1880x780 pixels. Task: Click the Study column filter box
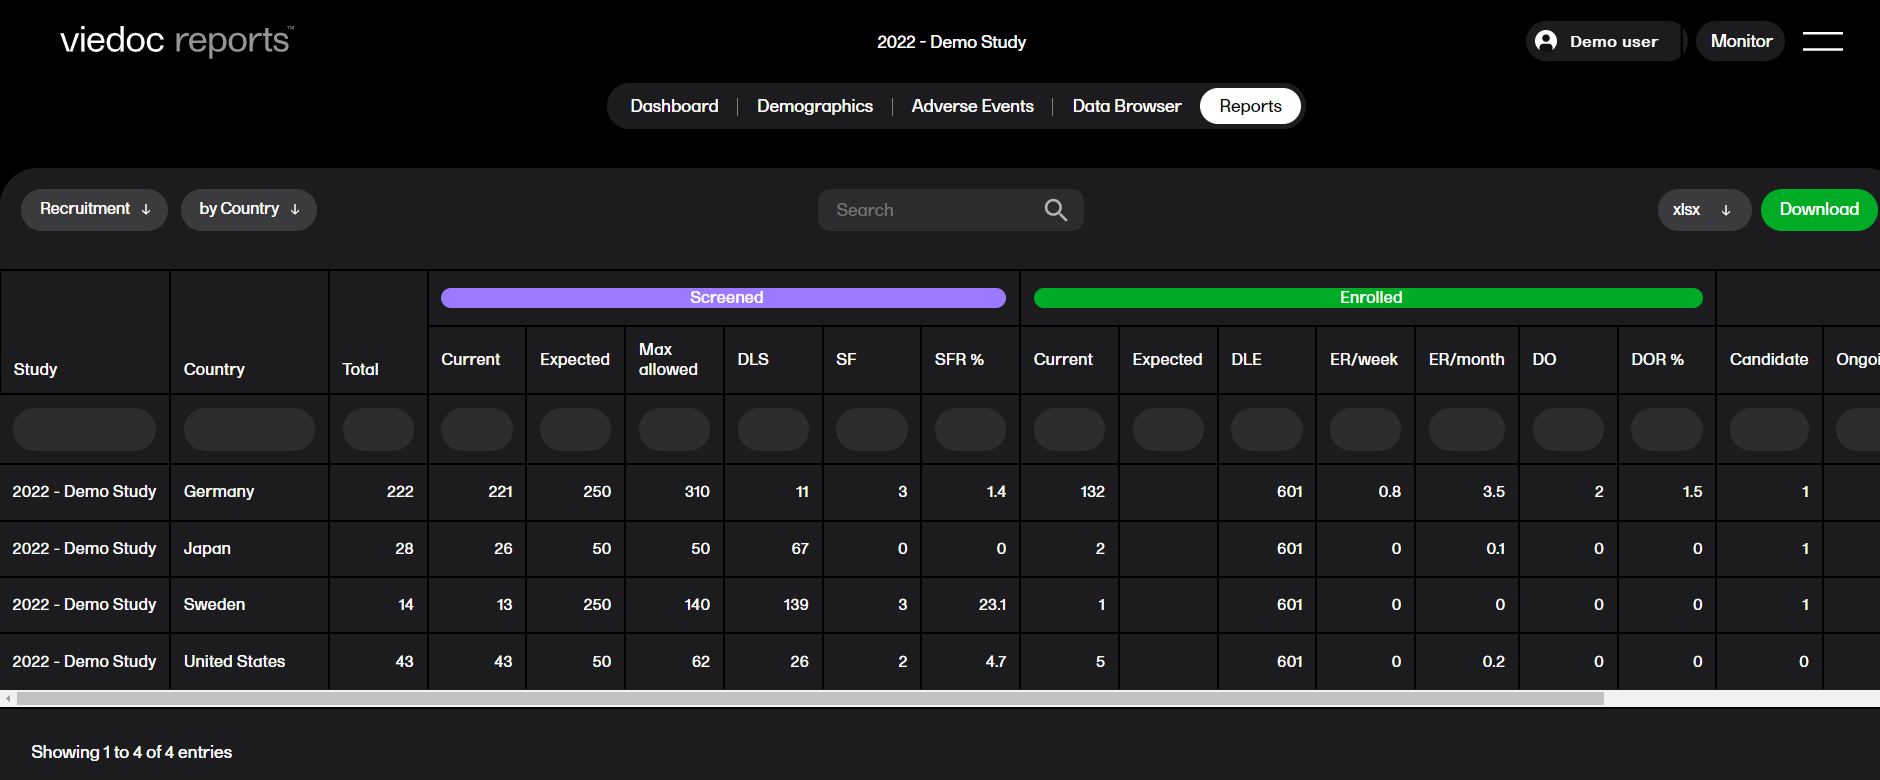[x=84, y=429]
